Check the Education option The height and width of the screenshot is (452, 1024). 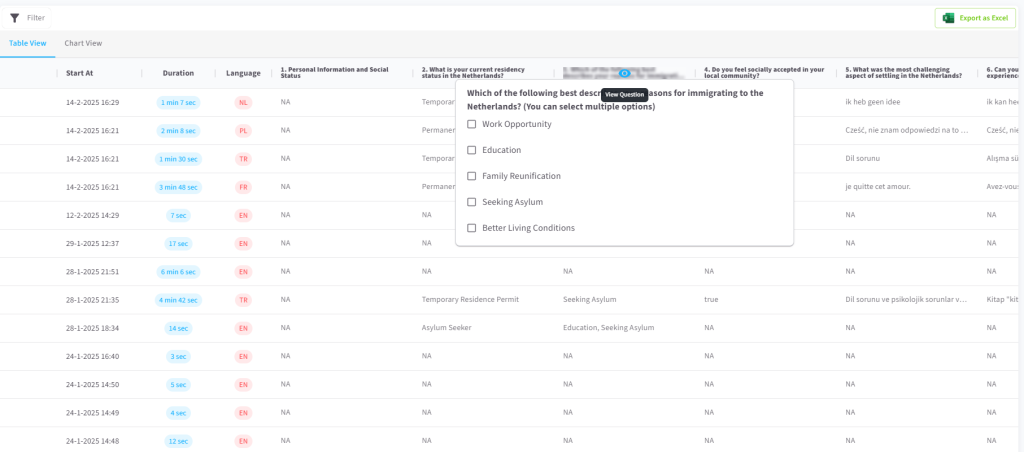(472, 150)
